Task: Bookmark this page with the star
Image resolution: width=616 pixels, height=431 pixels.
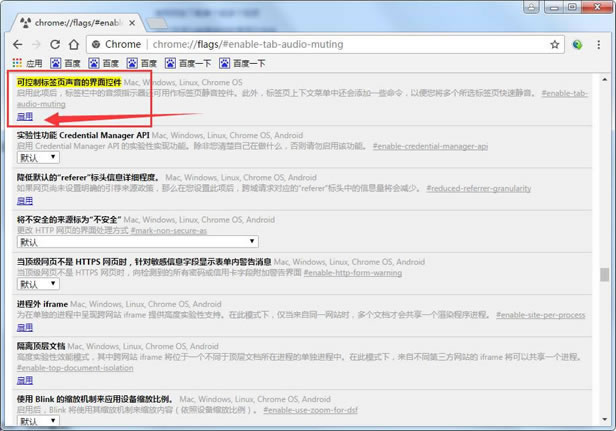Action: (x=555, y=45)
